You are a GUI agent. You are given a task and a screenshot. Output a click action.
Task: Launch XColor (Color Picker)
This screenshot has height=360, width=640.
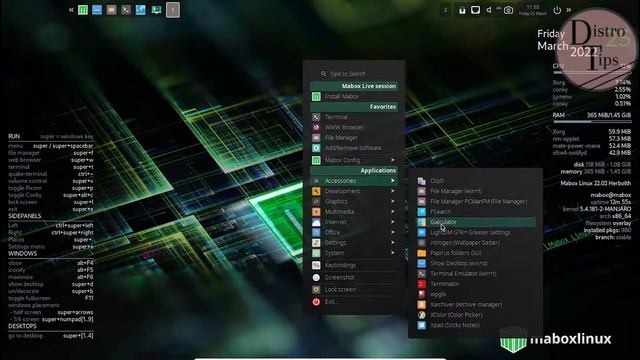[476, 315]
